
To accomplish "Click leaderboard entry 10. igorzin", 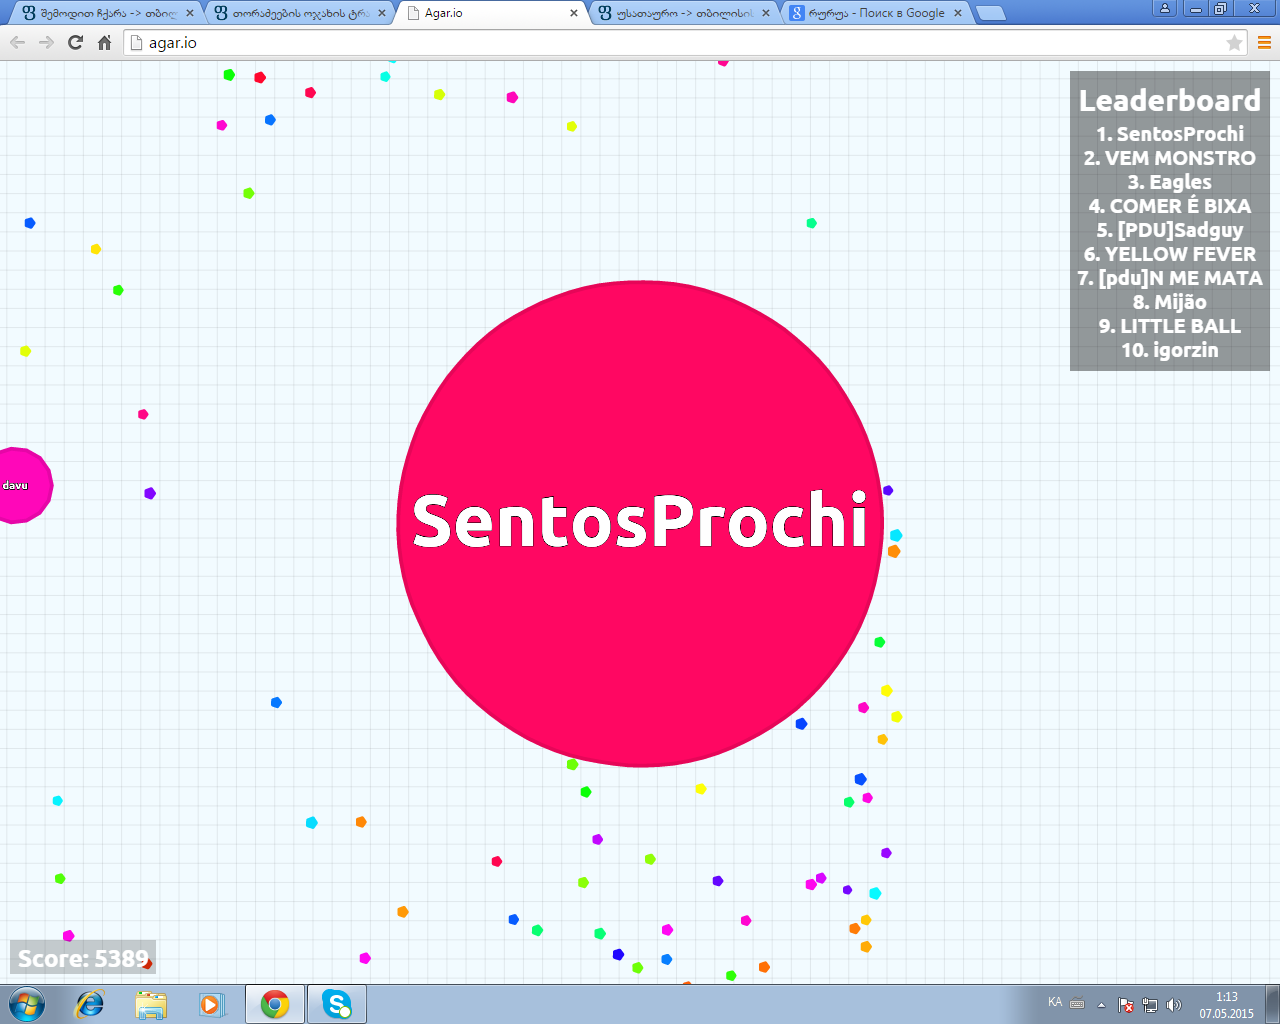I will [1170, 350].
